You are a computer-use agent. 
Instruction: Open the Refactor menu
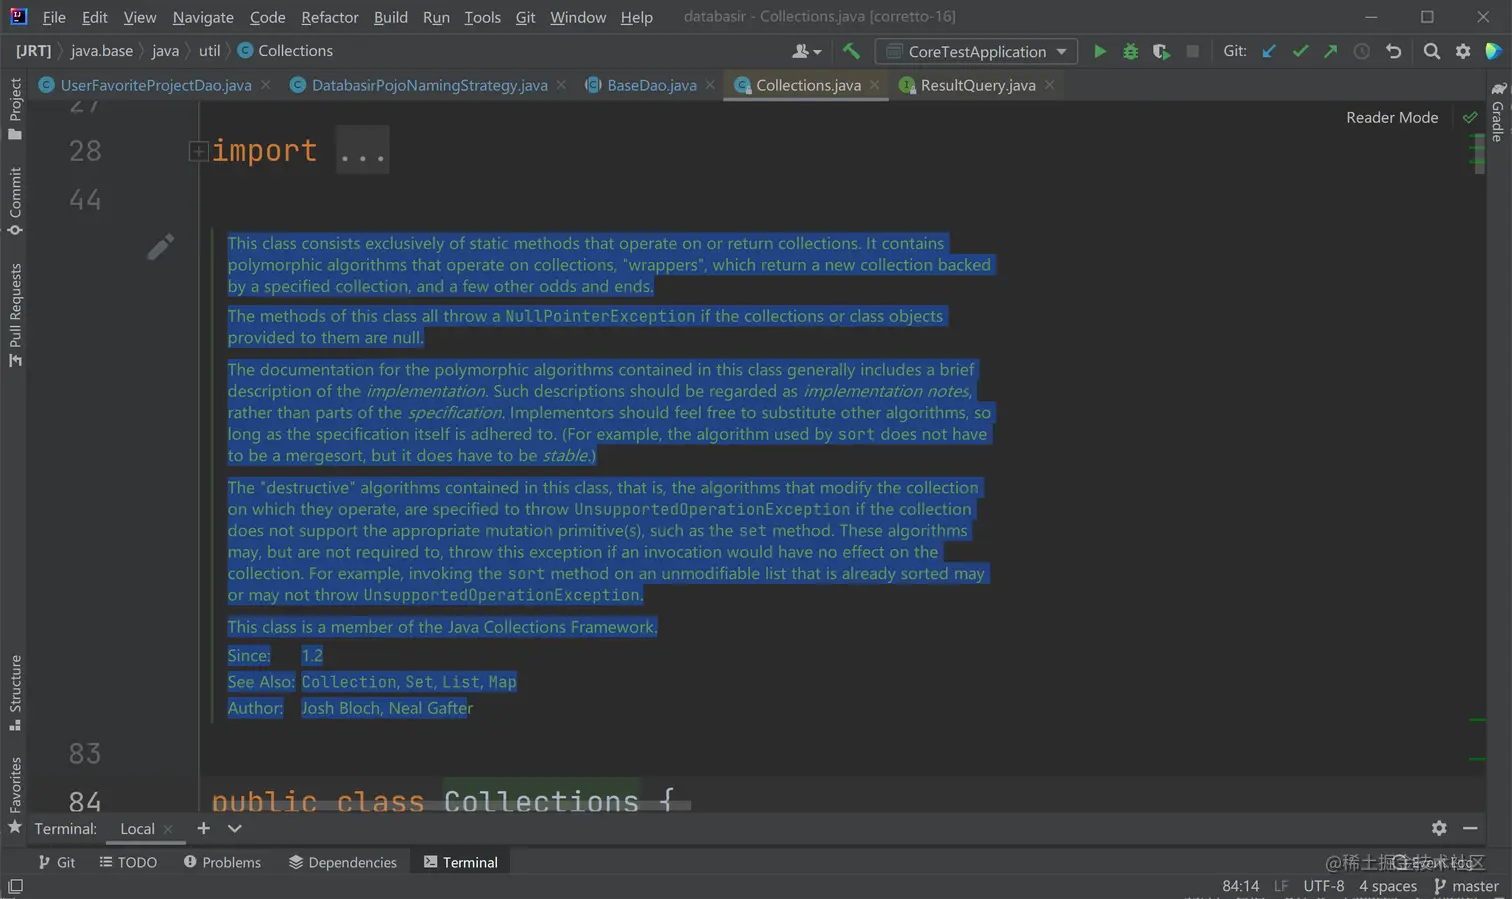pos(329,17)
